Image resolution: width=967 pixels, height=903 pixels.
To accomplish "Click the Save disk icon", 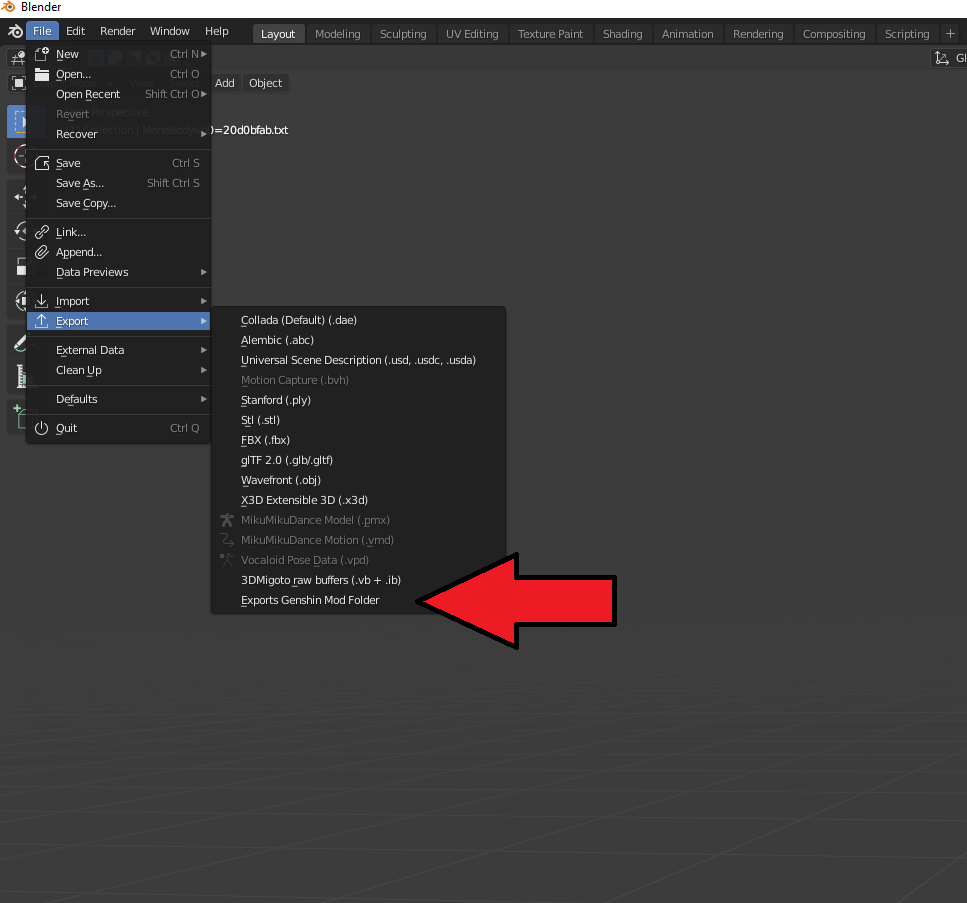I will tap(41, 163).
